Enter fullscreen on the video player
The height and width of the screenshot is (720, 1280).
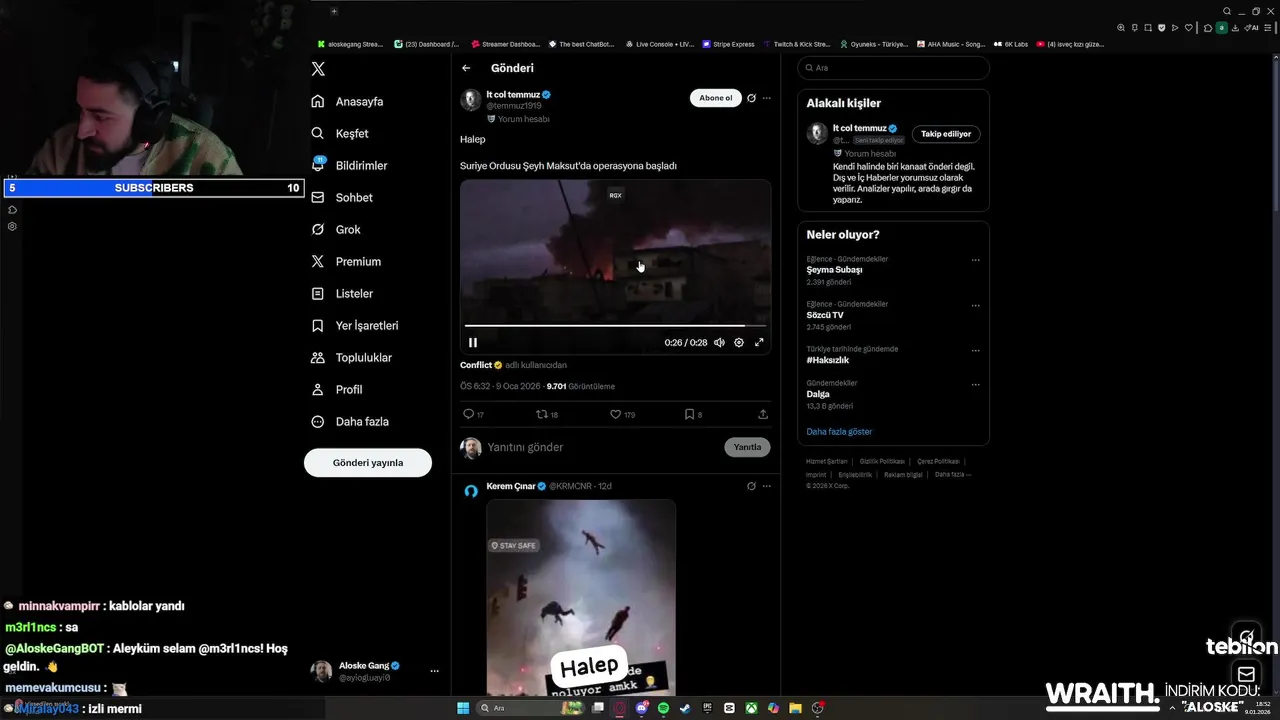click(x=759, y=342)
